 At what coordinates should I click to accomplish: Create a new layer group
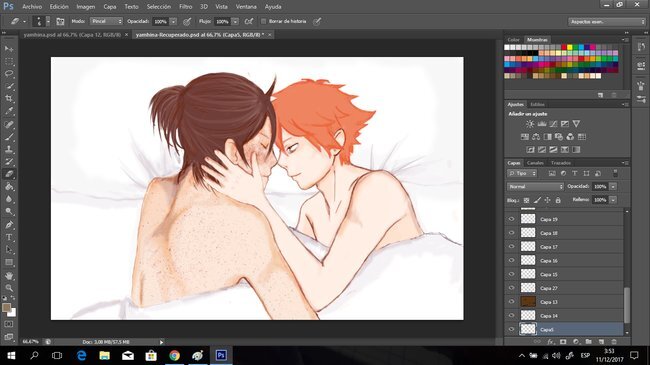tap(589, 342)
